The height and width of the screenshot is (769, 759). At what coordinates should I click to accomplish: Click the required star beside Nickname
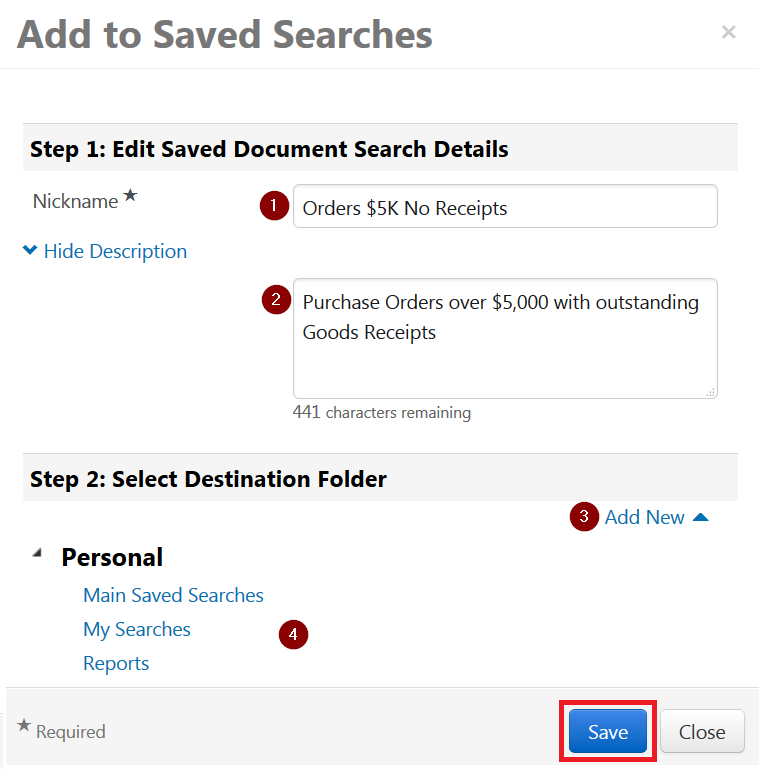[x=130, y=197]
